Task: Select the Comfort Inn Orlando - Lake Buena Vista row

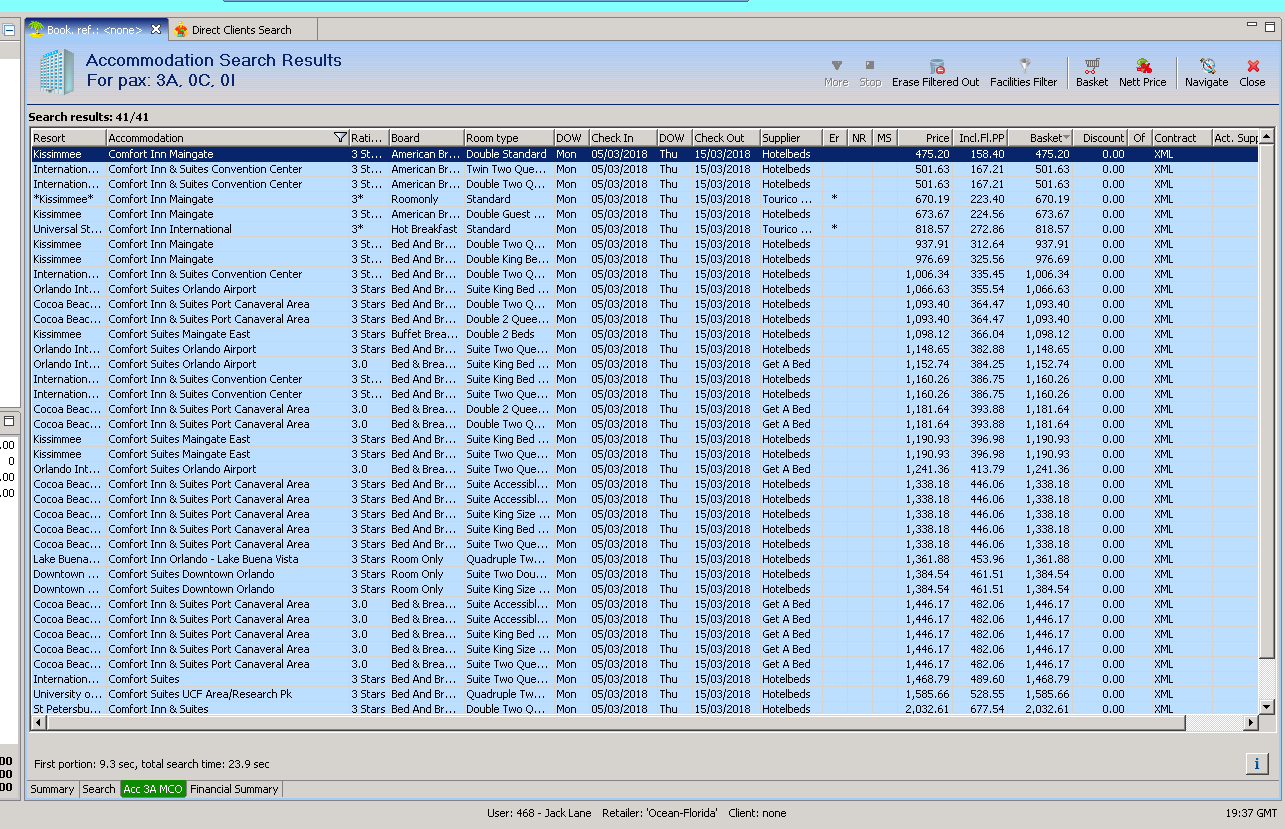Action: click(644, 559)
